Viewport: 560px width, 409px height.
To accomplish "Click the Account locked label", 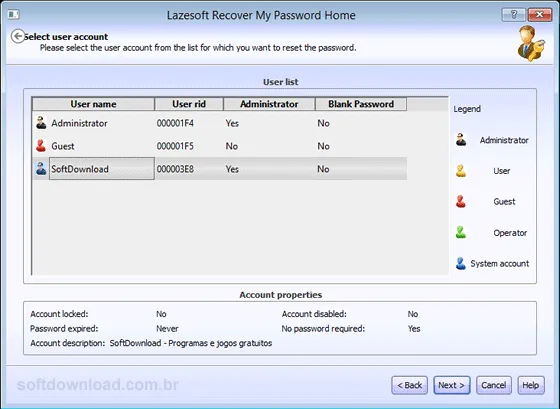I will (59, 314).
